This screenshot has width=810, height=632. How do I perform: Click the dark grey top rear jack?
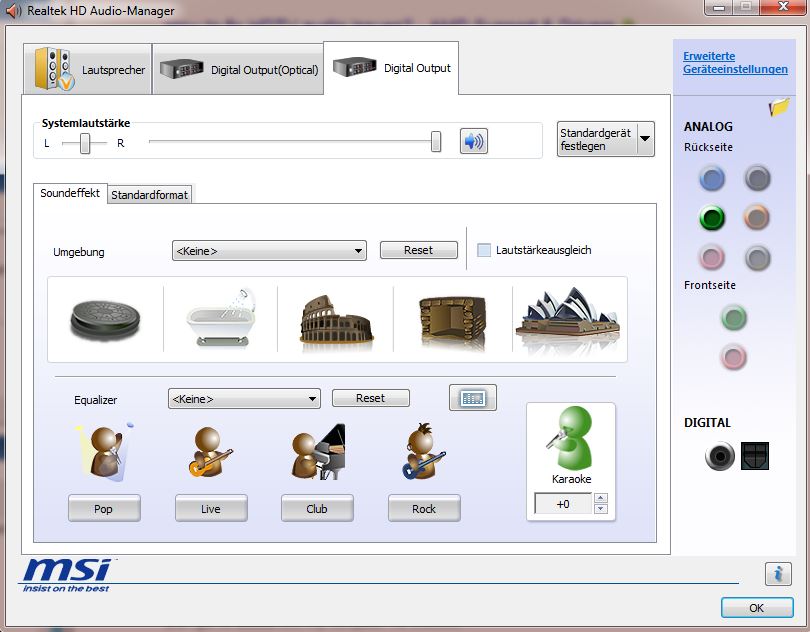click(757, 179)
